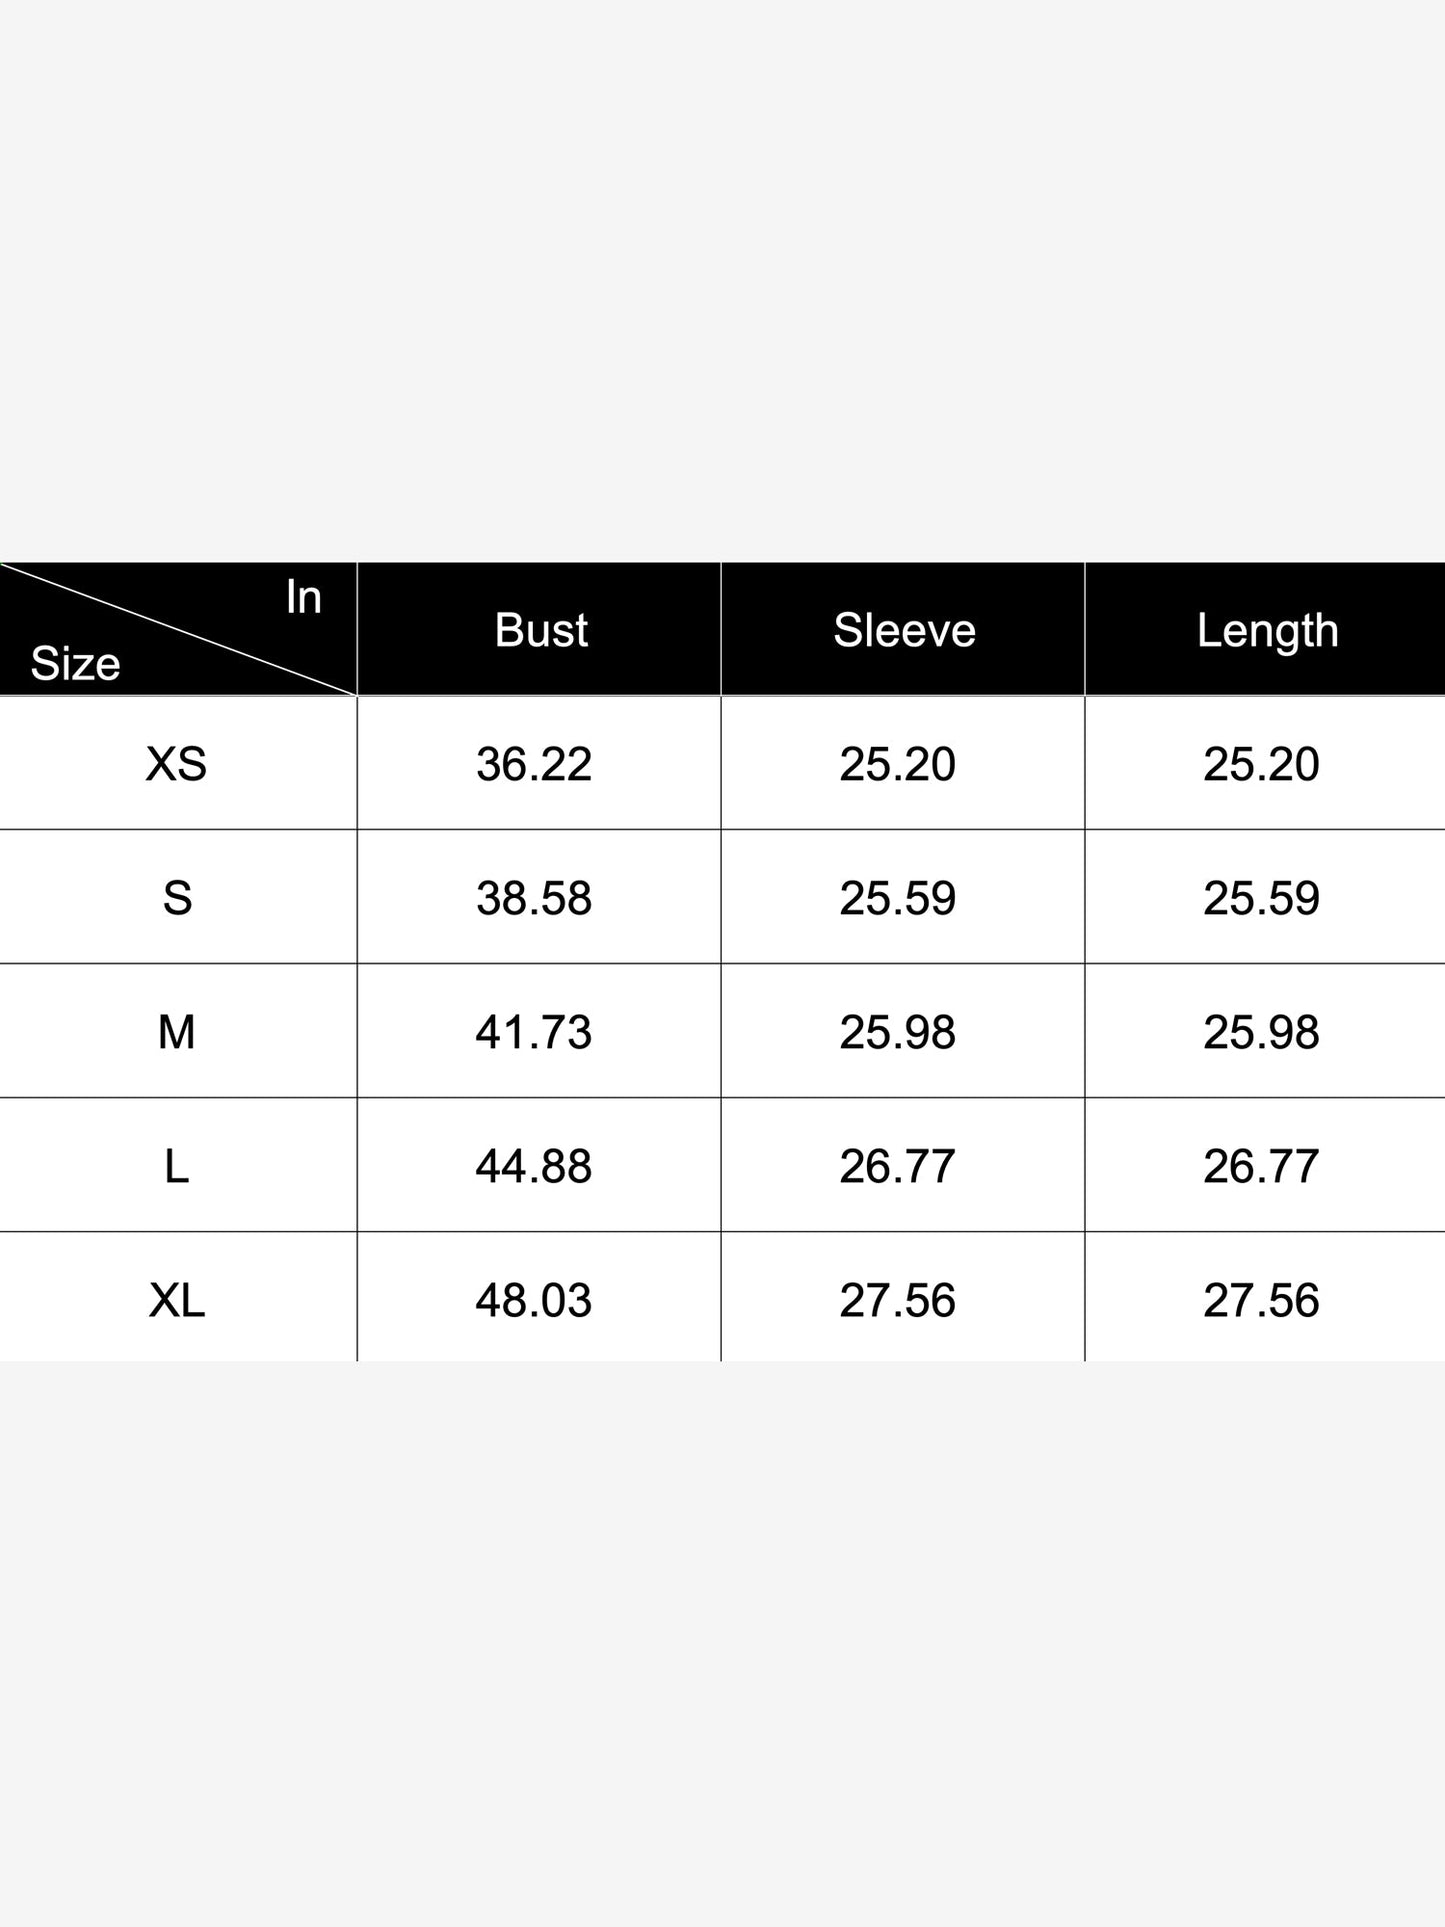1445x1927 pixels.
Task: Select the S size row label
Action: pos(177,898)
